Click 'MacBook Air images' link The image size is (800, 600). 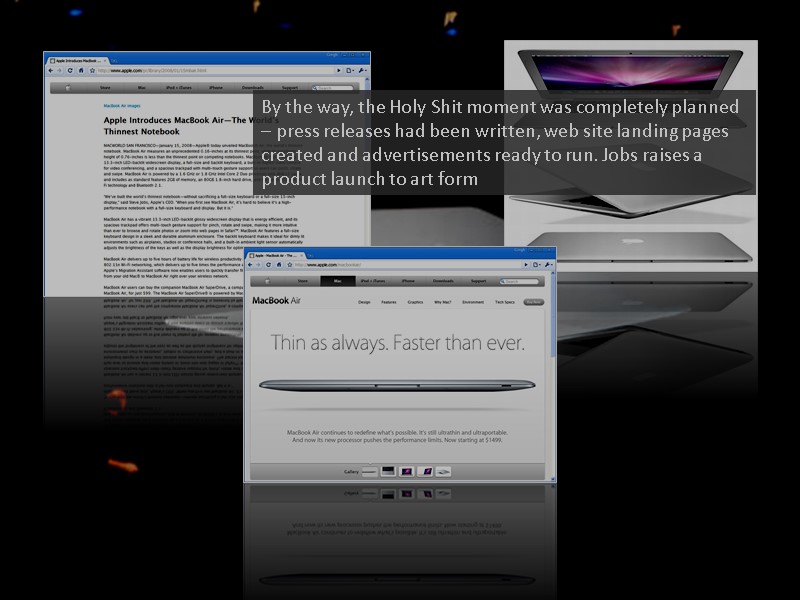coord(122,106)
